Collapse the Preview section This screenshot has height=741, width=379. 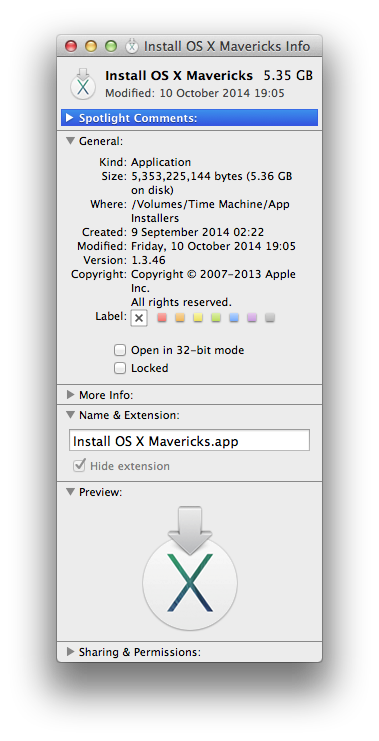click(70, 492)
